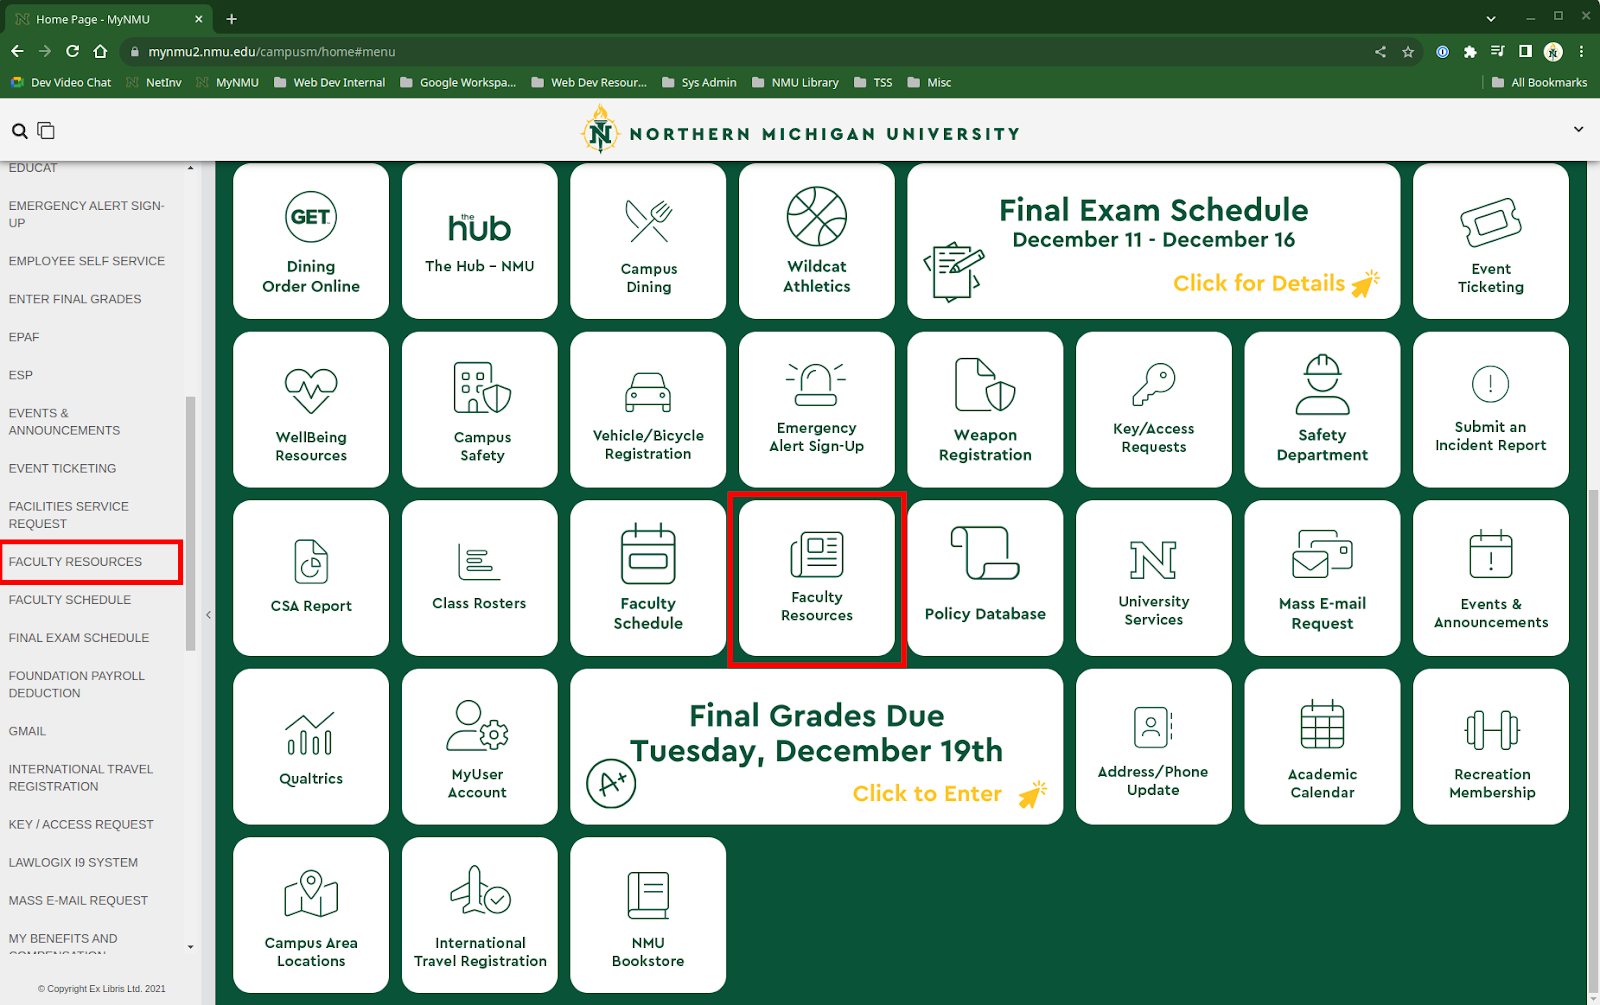The width and height of the screenshot is (1600, 1005).
Task: Click the Final Exam Schedule banner
Action: [x=1154, y=241]
